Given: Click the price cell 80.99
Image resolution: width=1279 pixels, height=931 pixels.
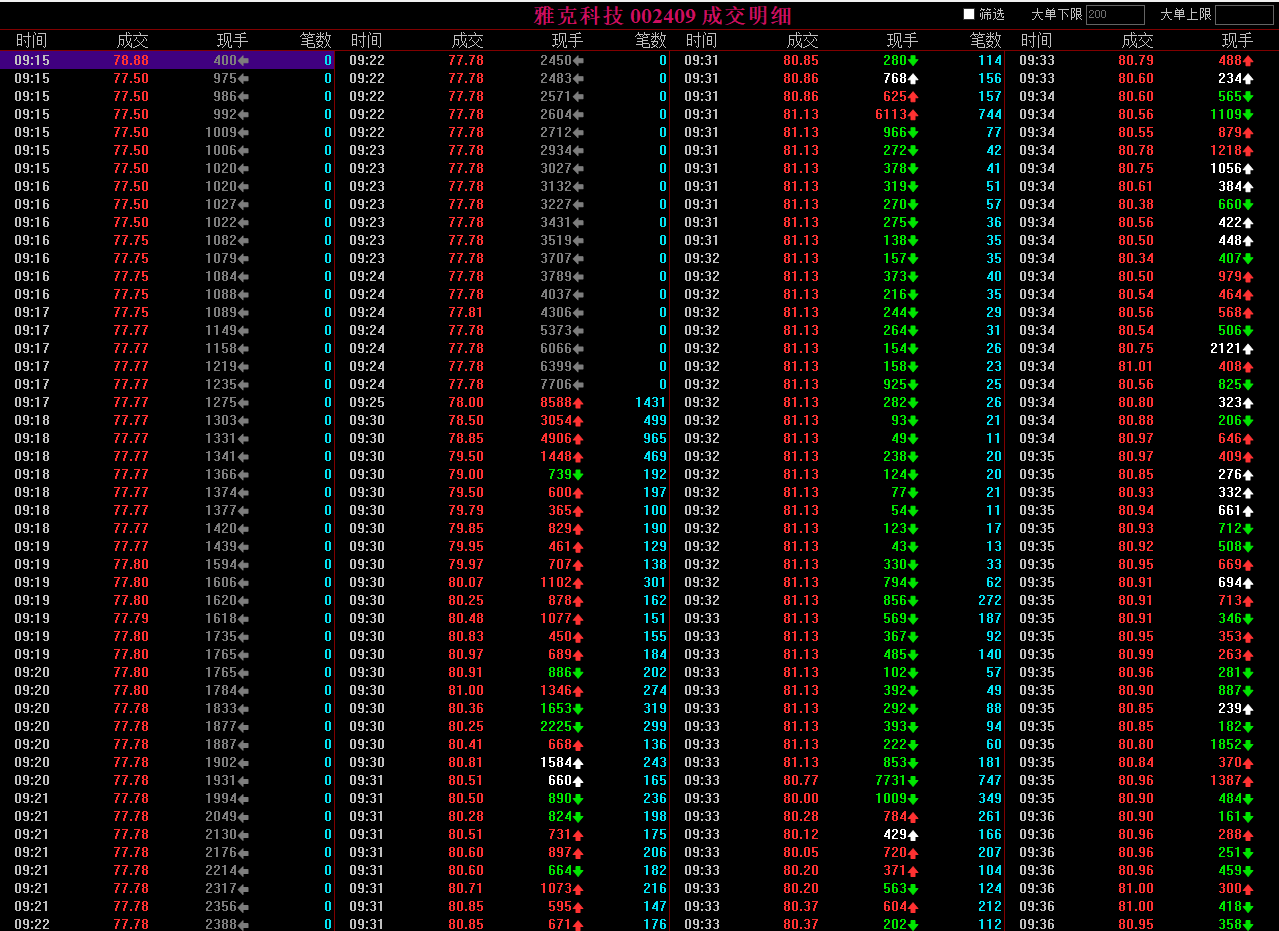Looking at the screenshot, I should (1136, 654).
